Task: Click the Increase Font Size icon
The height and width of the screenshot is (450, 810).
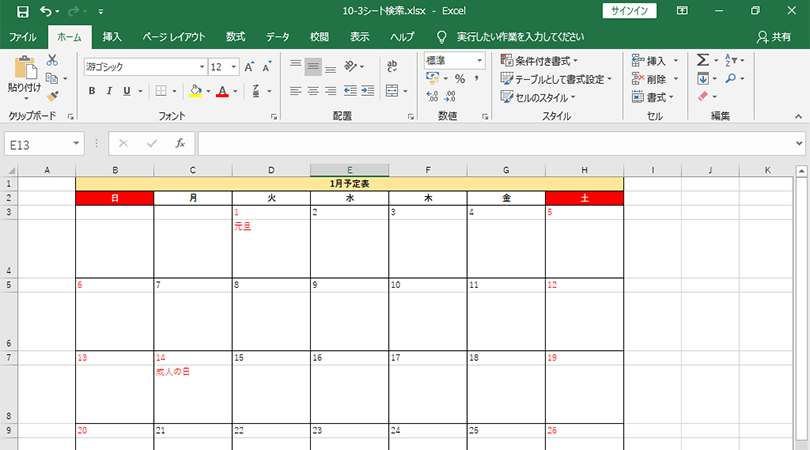Action: click(x=250, y=67)
